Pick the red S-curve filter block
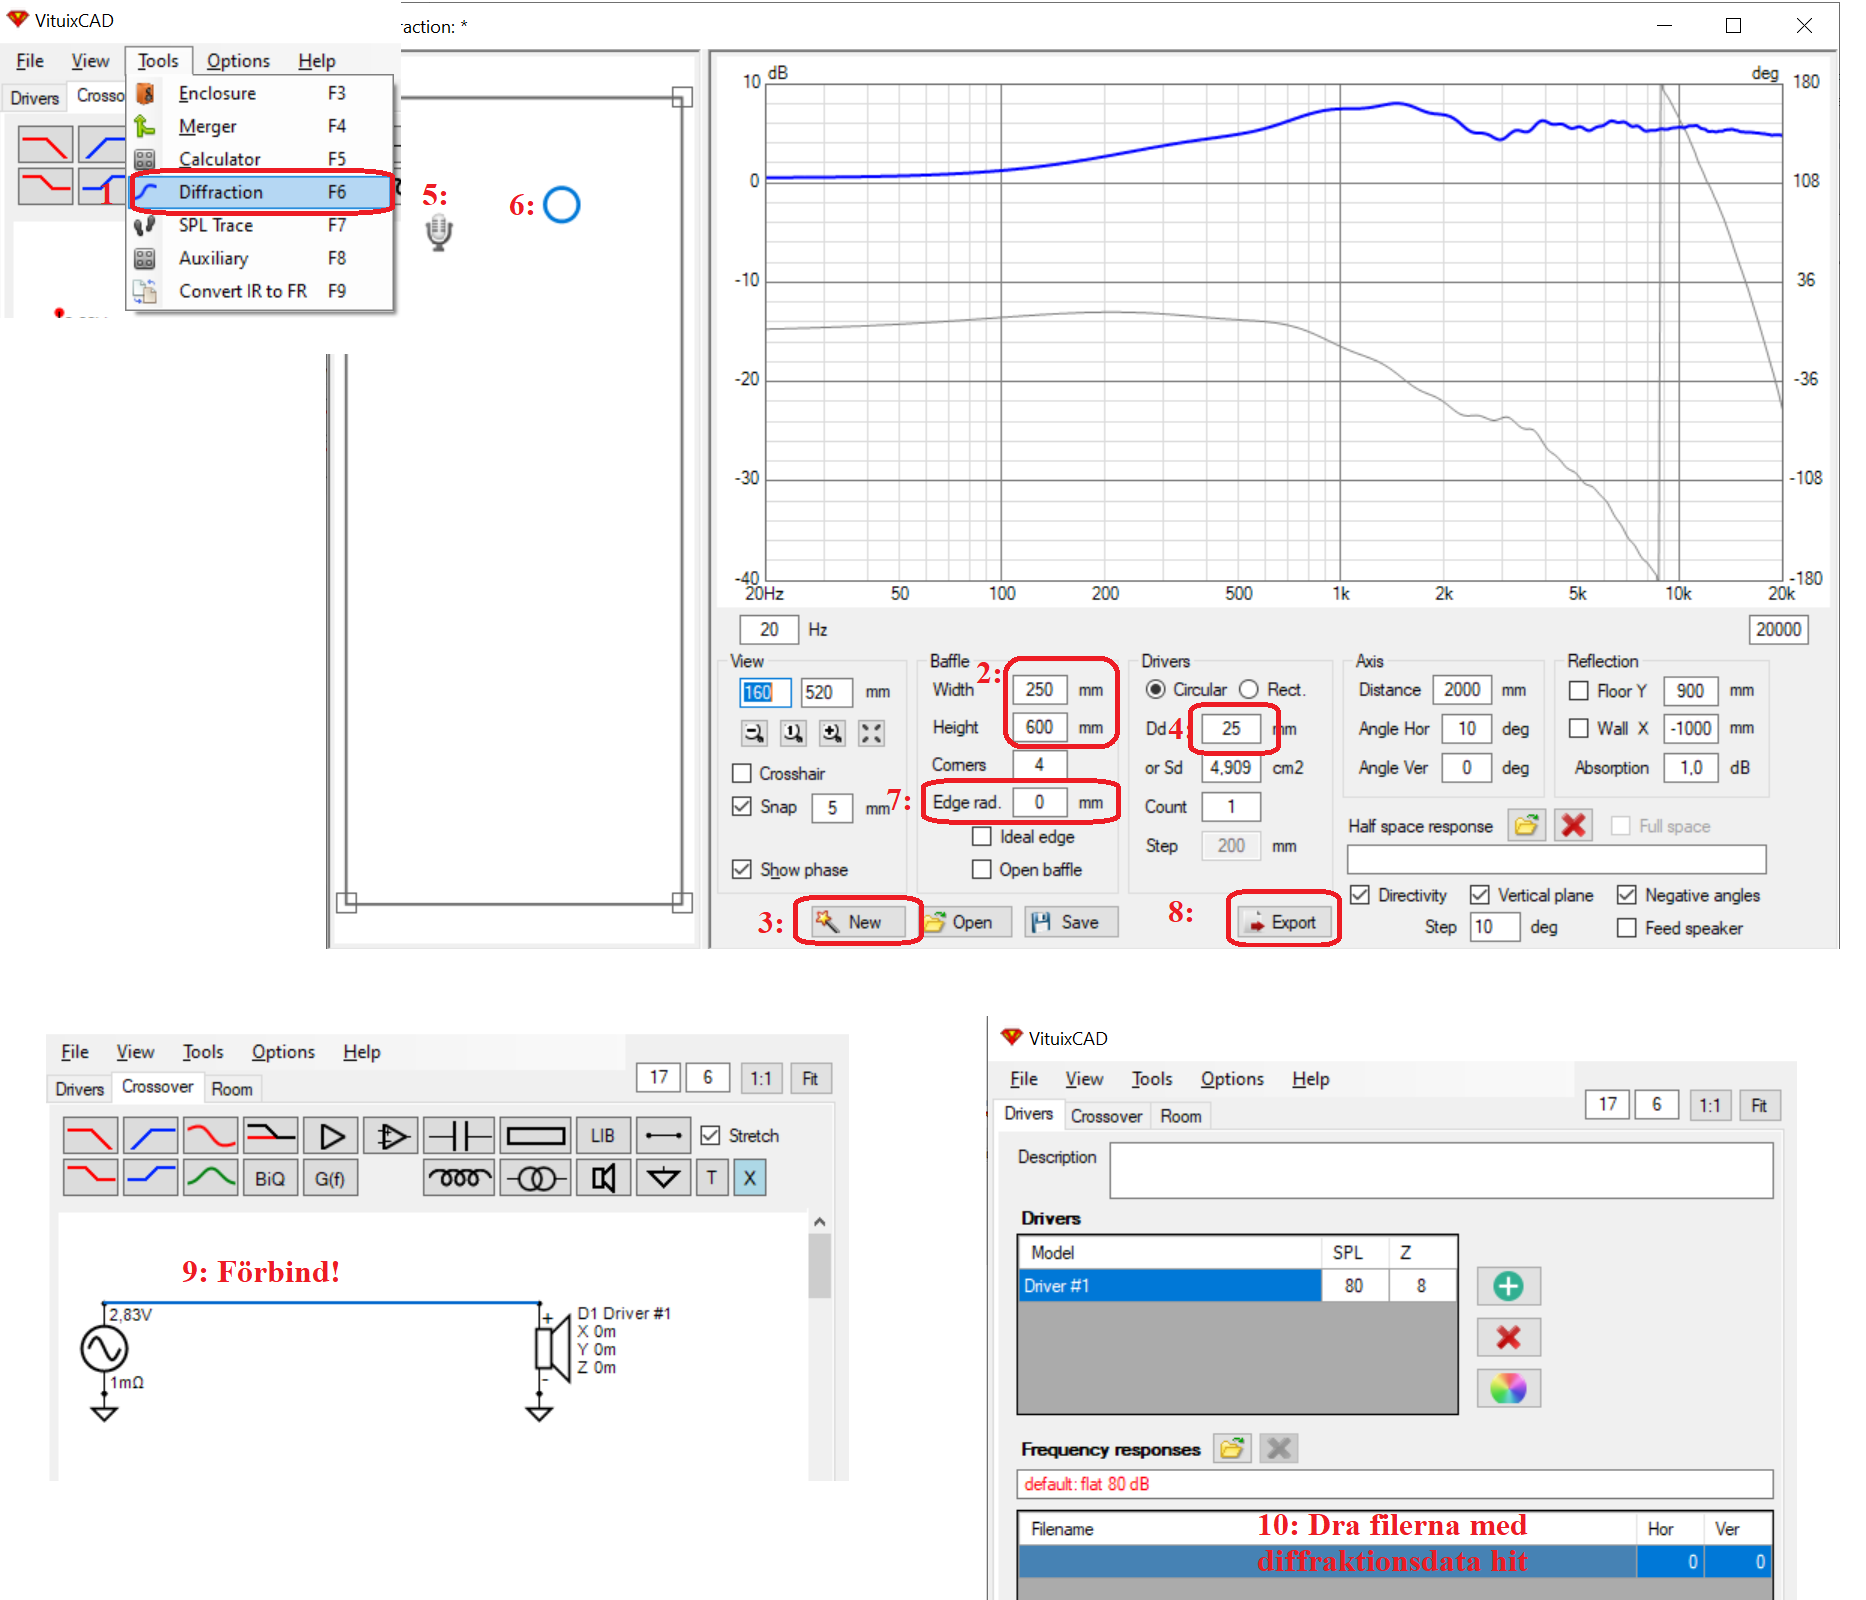 (x=211, y=1136)
